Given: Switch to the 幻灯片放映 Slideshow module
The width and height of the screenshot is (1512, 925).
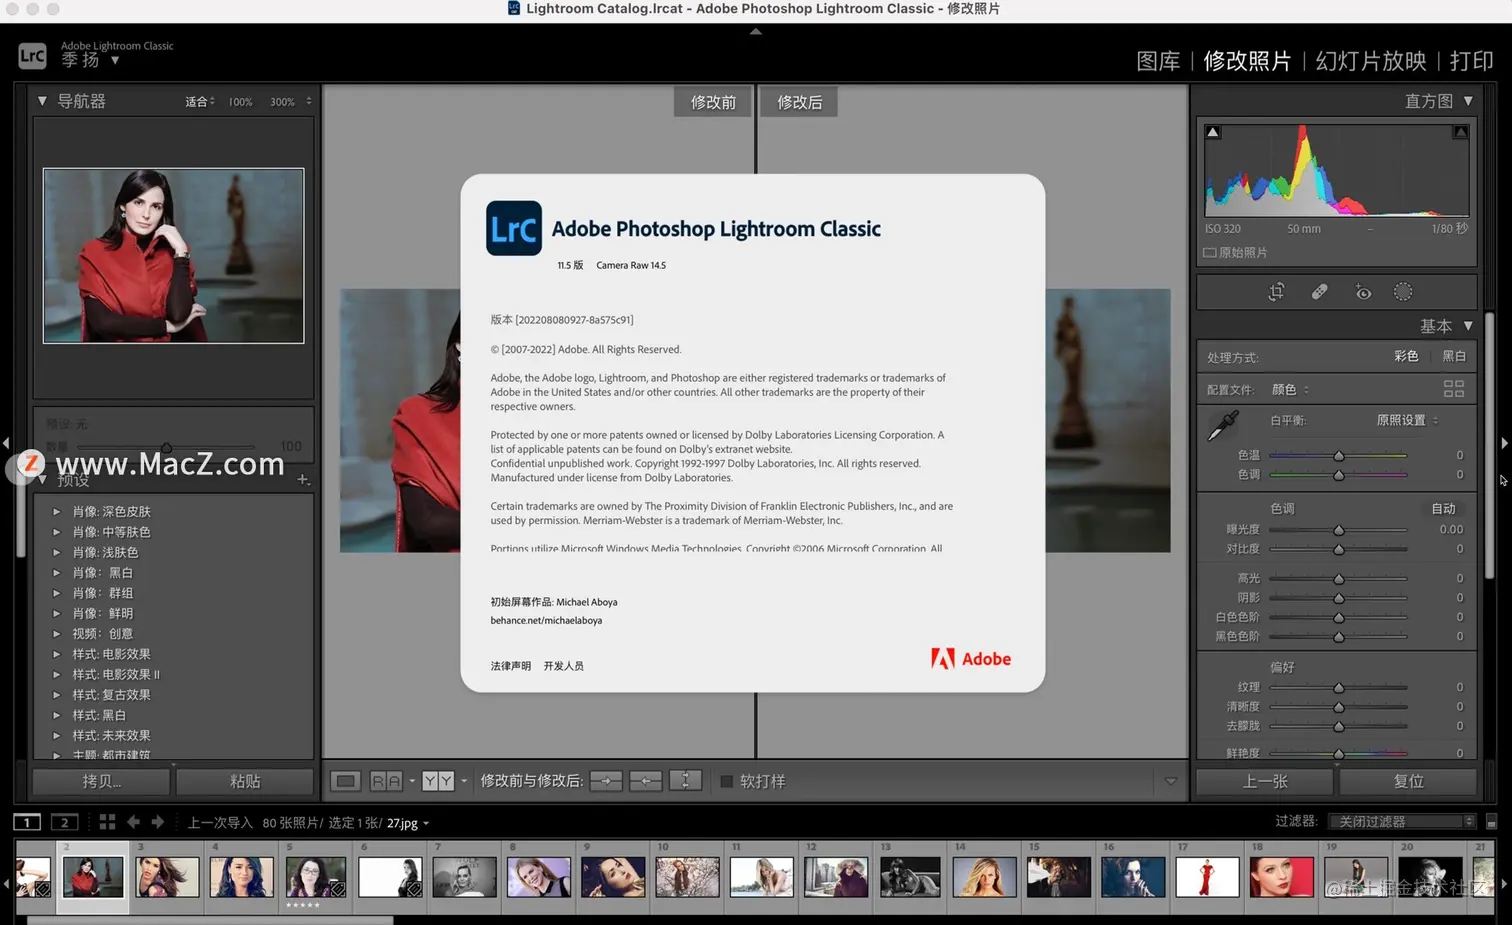Looking at the screenshot, I should 1371,61.
